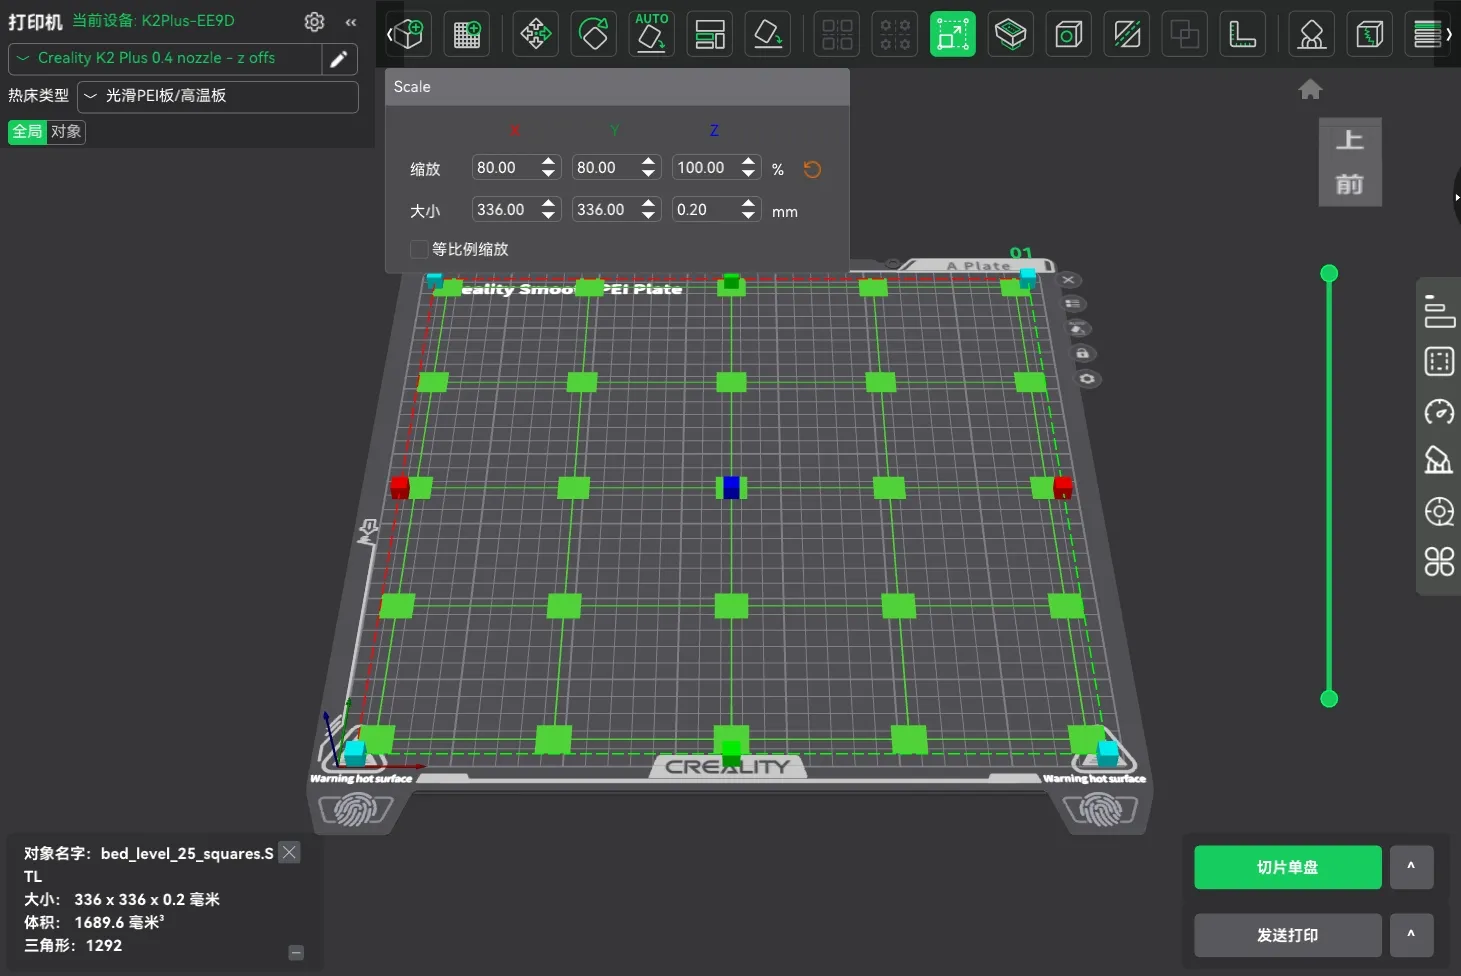1461x976 pixels.
Task: Open the Measure tool
Action: coord(1242,35)
